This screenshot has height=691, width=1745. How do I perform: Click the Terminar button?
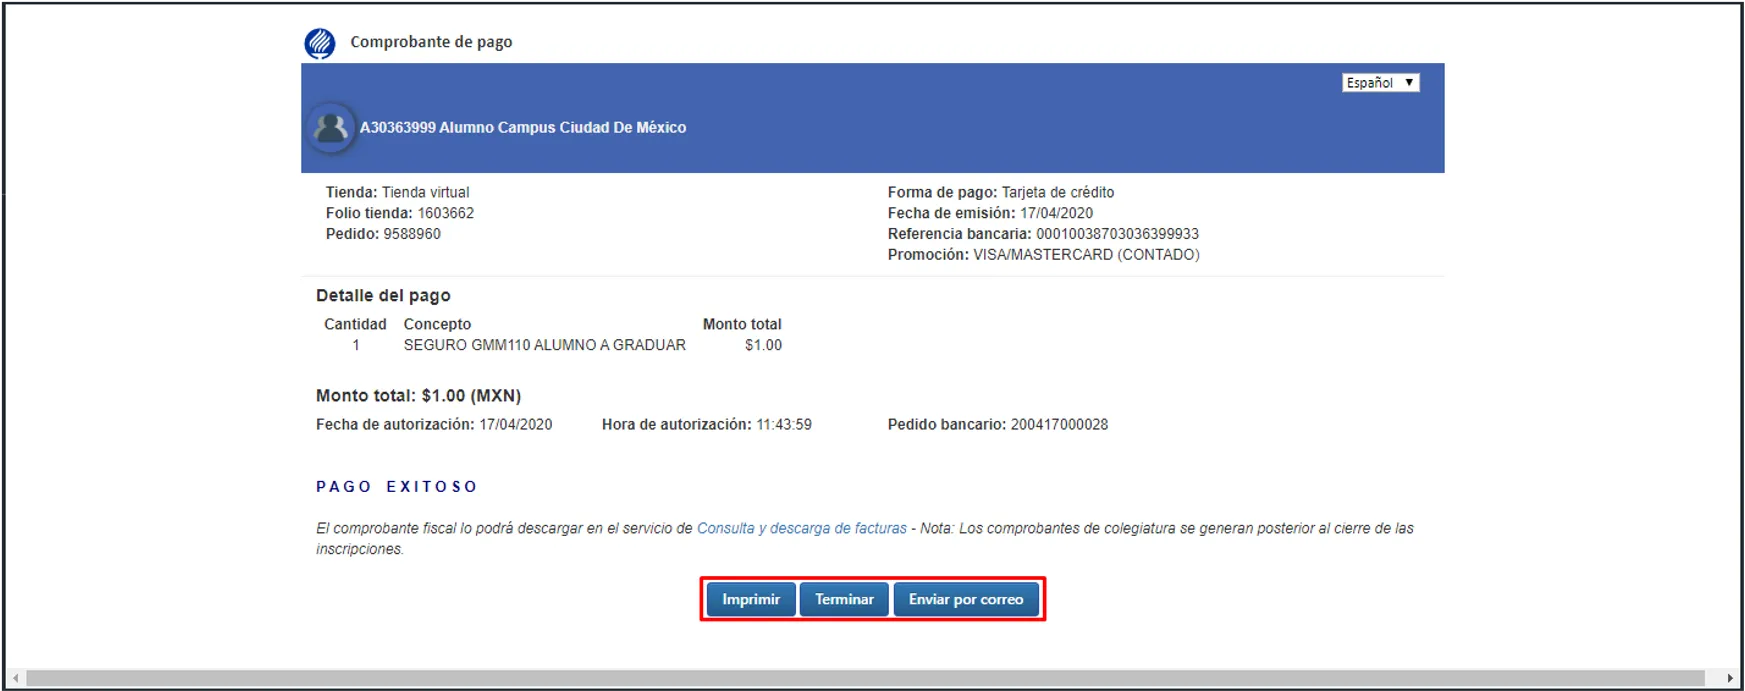844,599
